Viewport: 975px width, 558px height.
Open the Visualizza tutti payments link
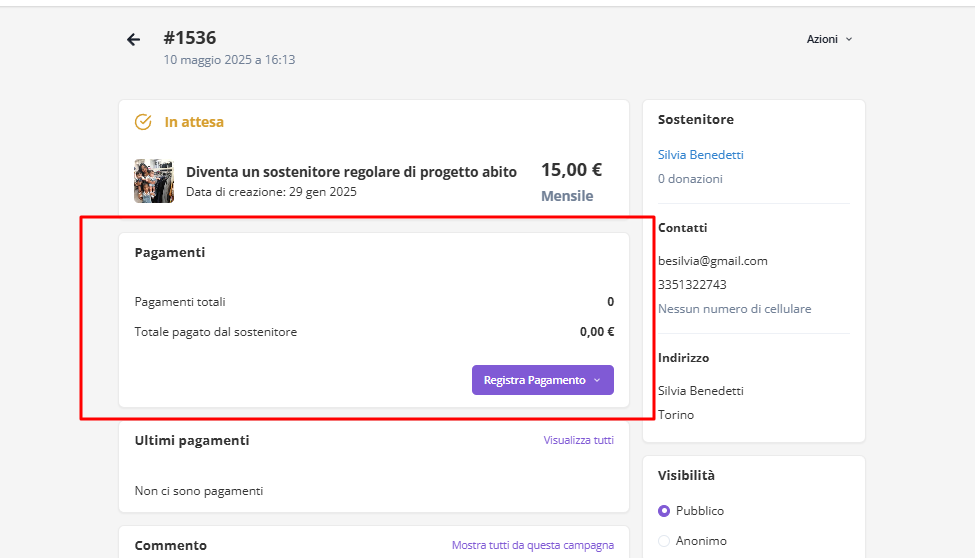(x=578, y=440)
